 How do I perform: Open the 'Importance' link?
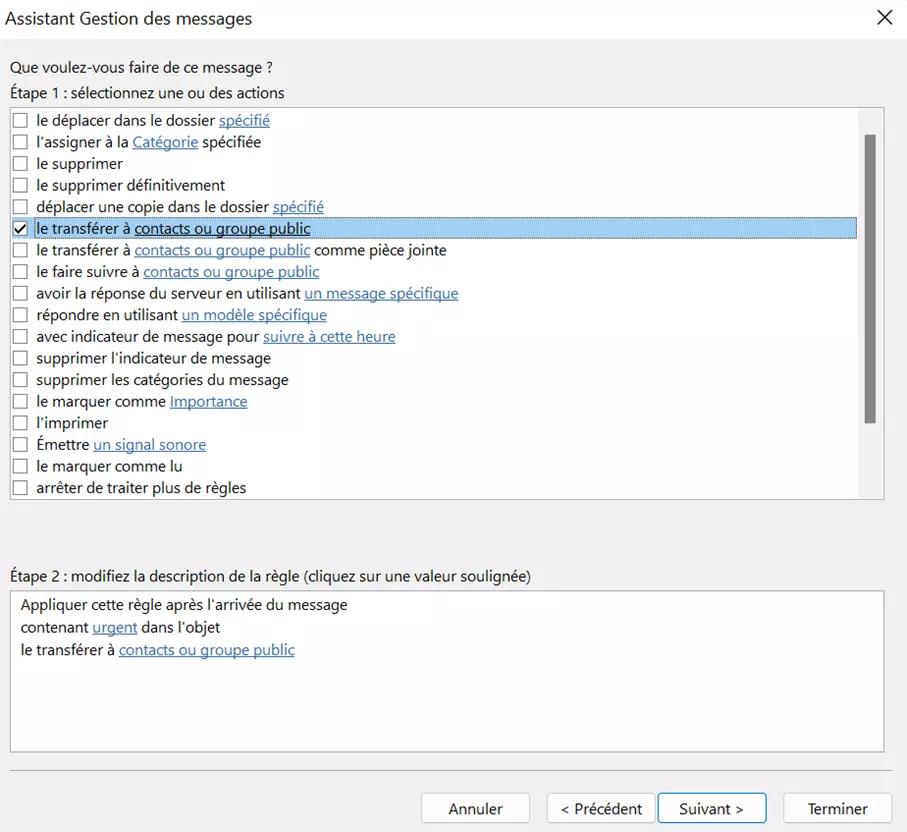(208, 401)
